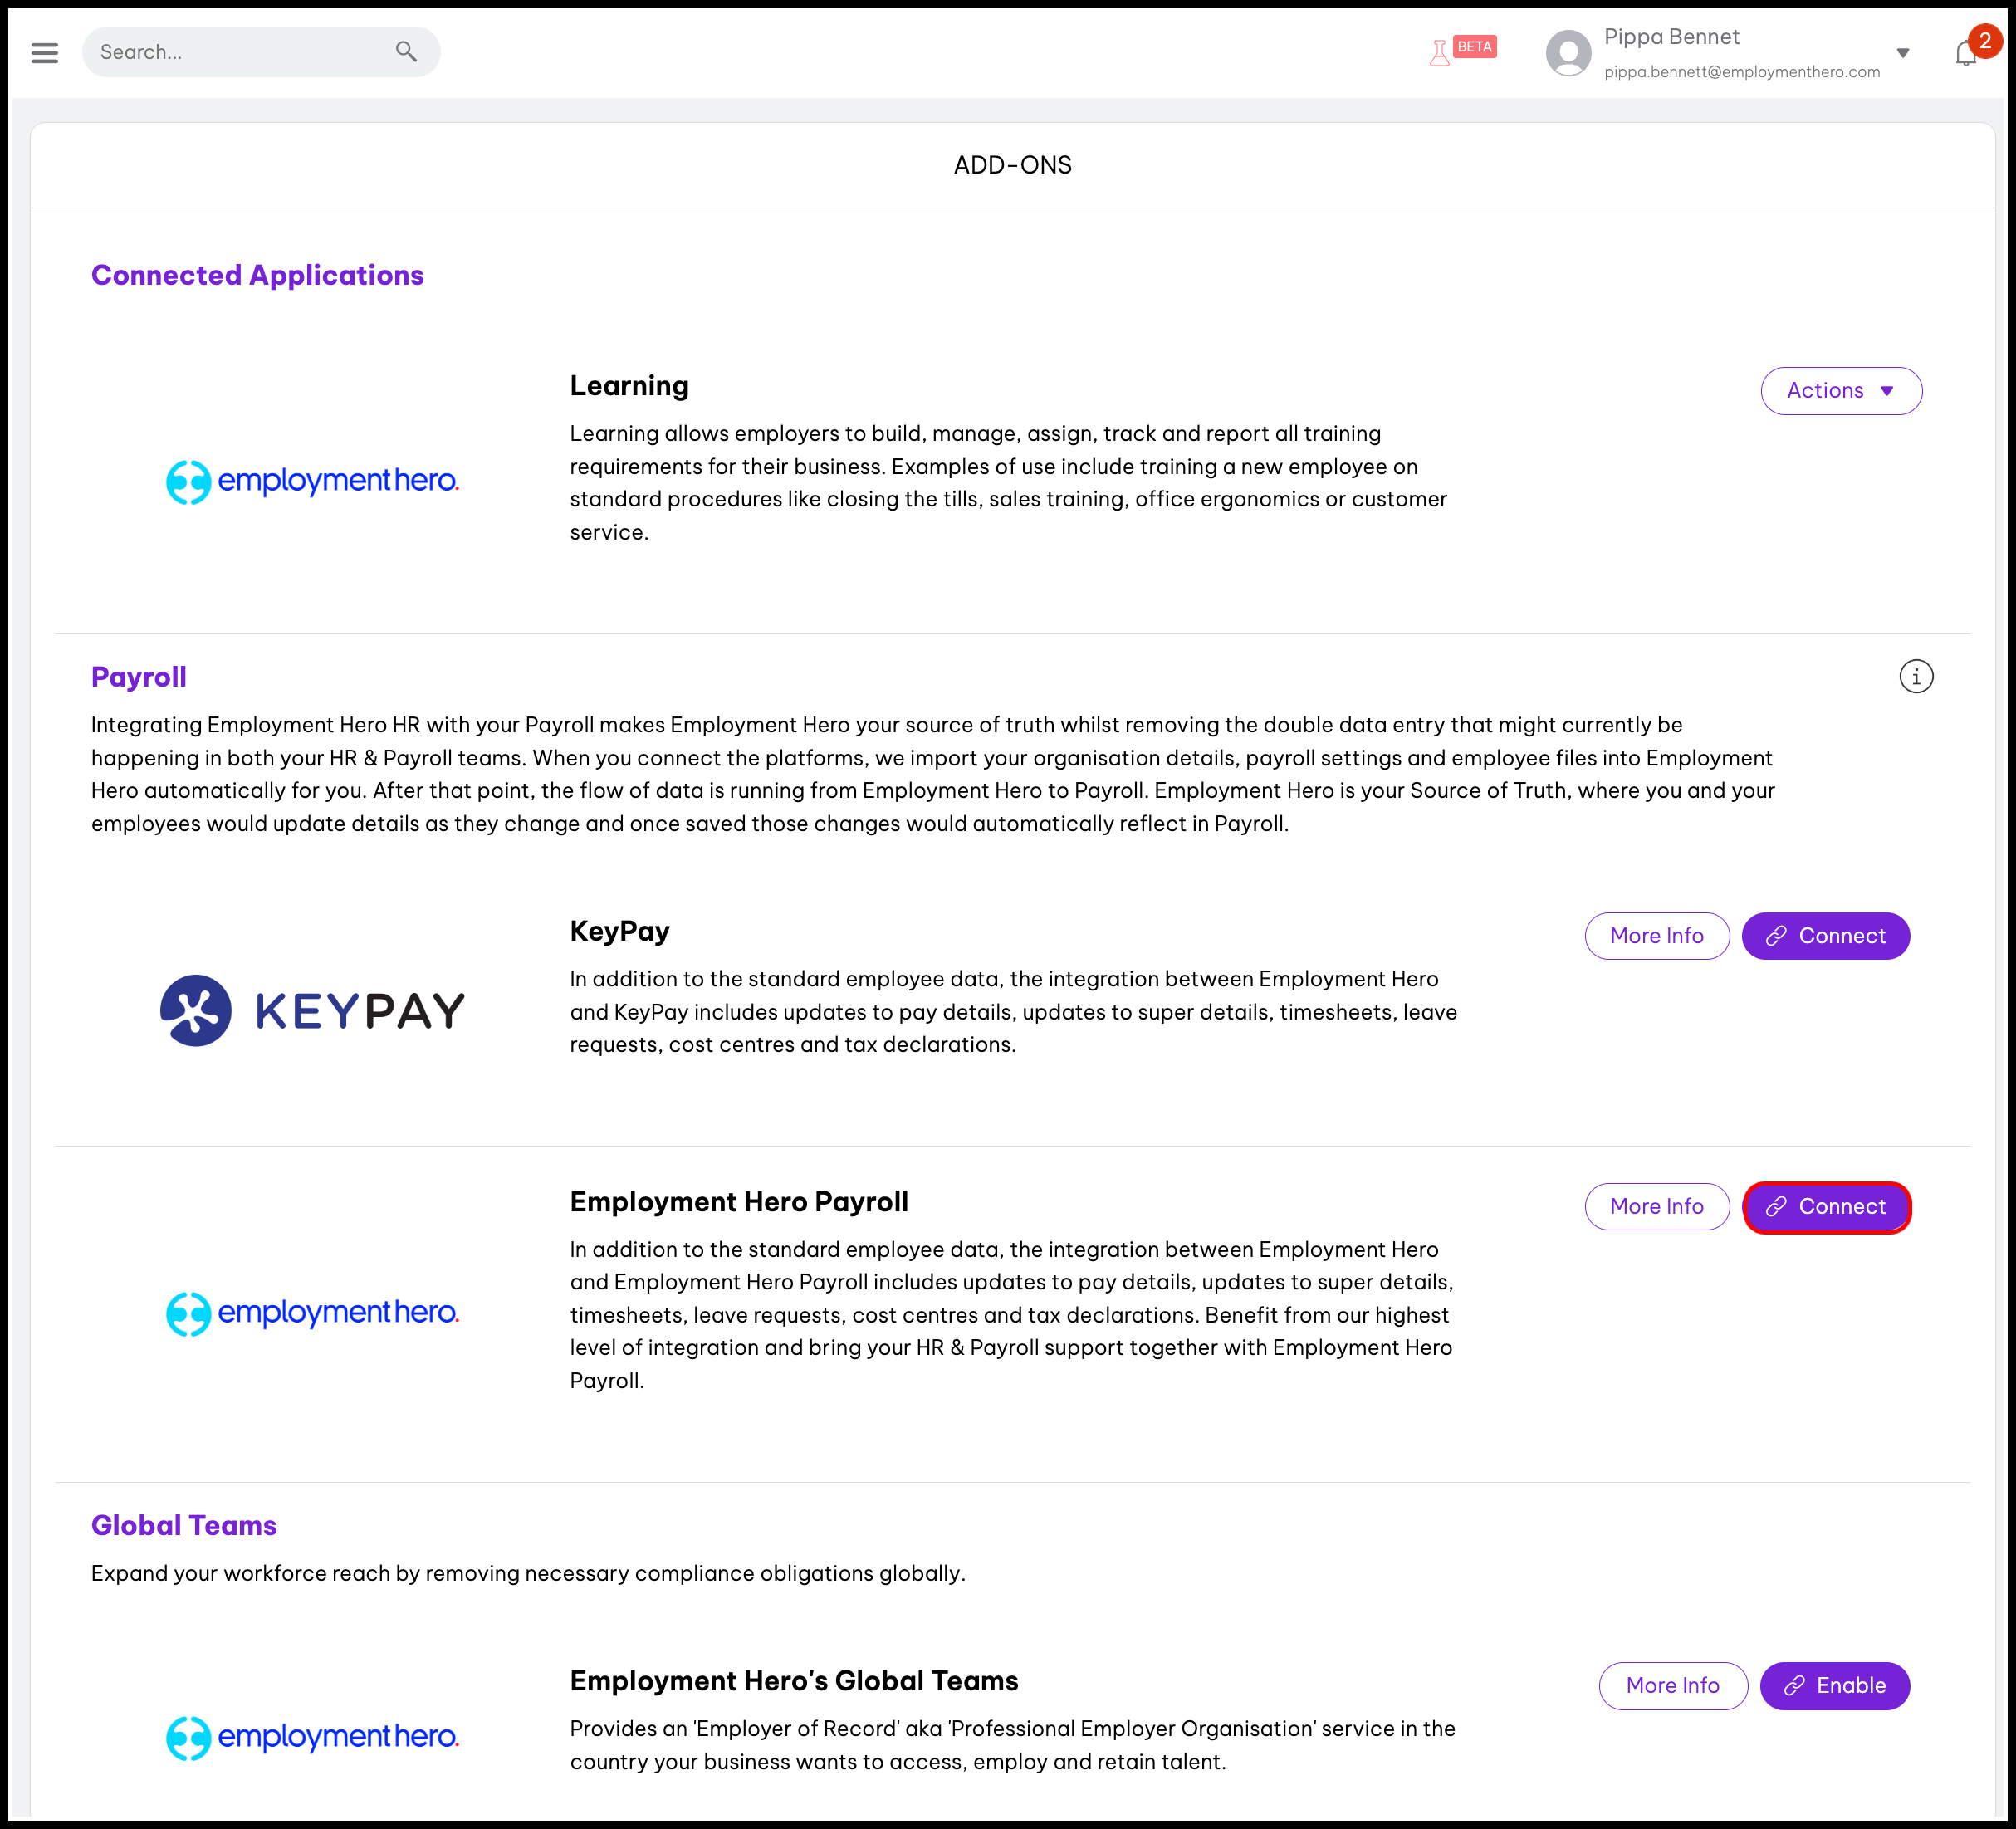Open More Info for Employment Hero Payroll
This screenshot has height=1829, width=2016.
pos(1656,1207)
